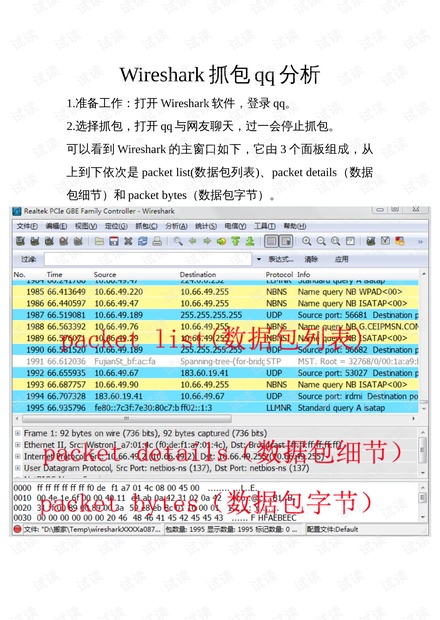This screenshot has width=440, height=620.
Task: Select packet 1986 NBNS ISATAP query
Action: coord(215,303)
